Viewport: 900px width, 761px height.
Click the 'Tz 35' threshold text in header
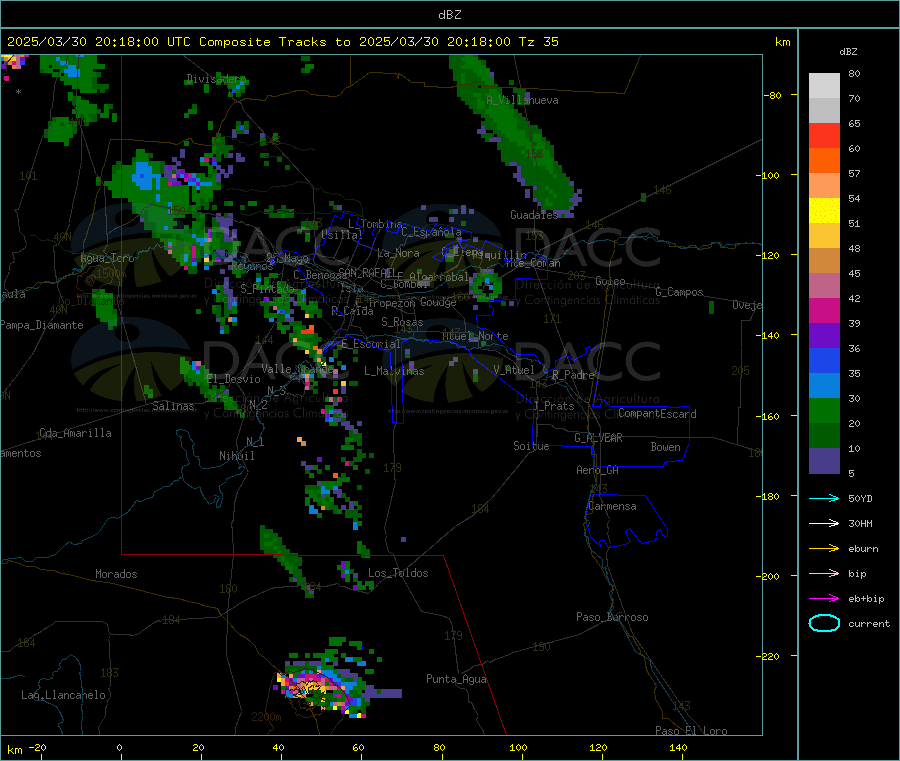tap(539, 42)
